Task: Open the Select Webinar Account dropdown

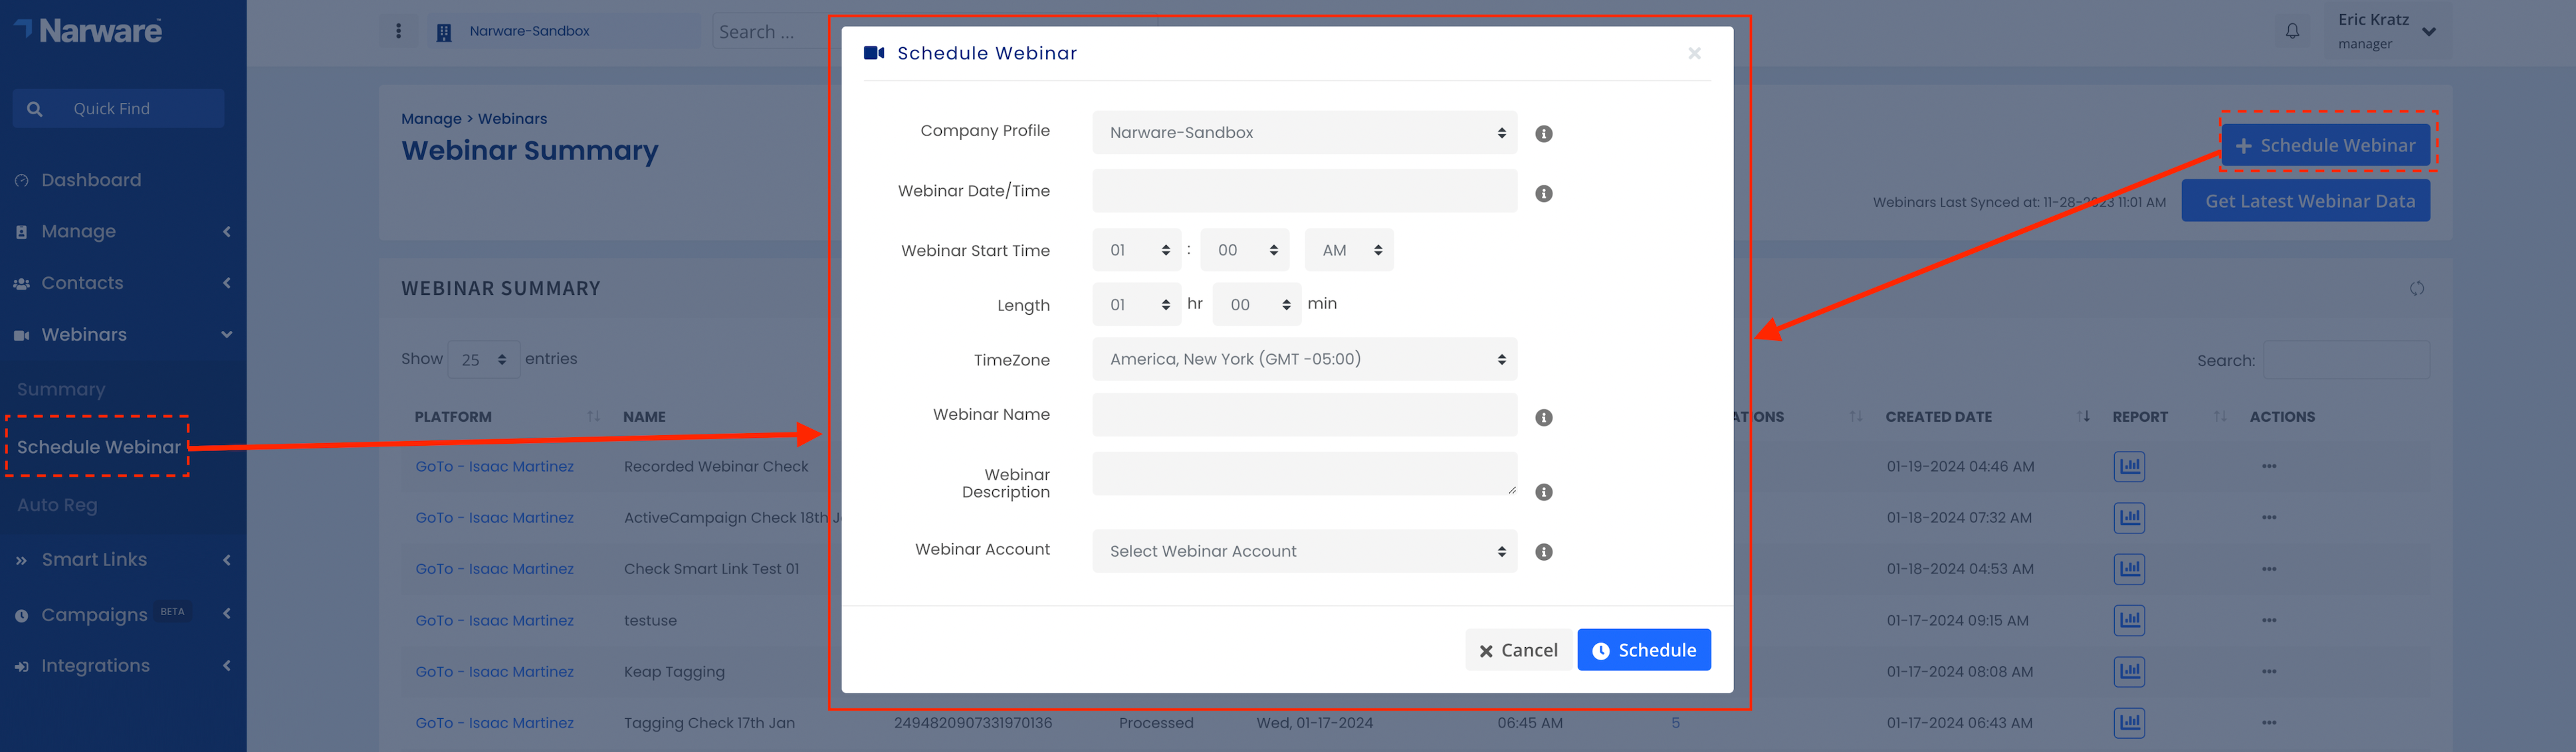Action: click(x=1304, y=551)
